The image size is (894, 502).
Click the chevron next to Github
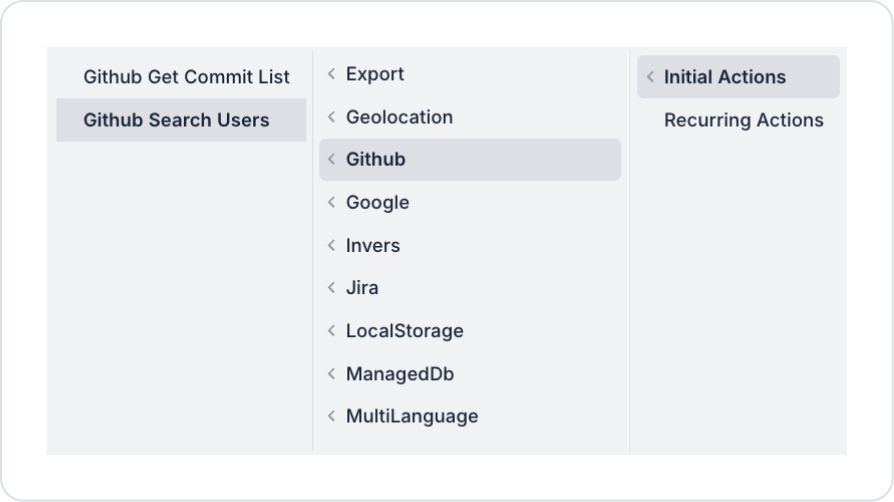(x=331, y=160)
